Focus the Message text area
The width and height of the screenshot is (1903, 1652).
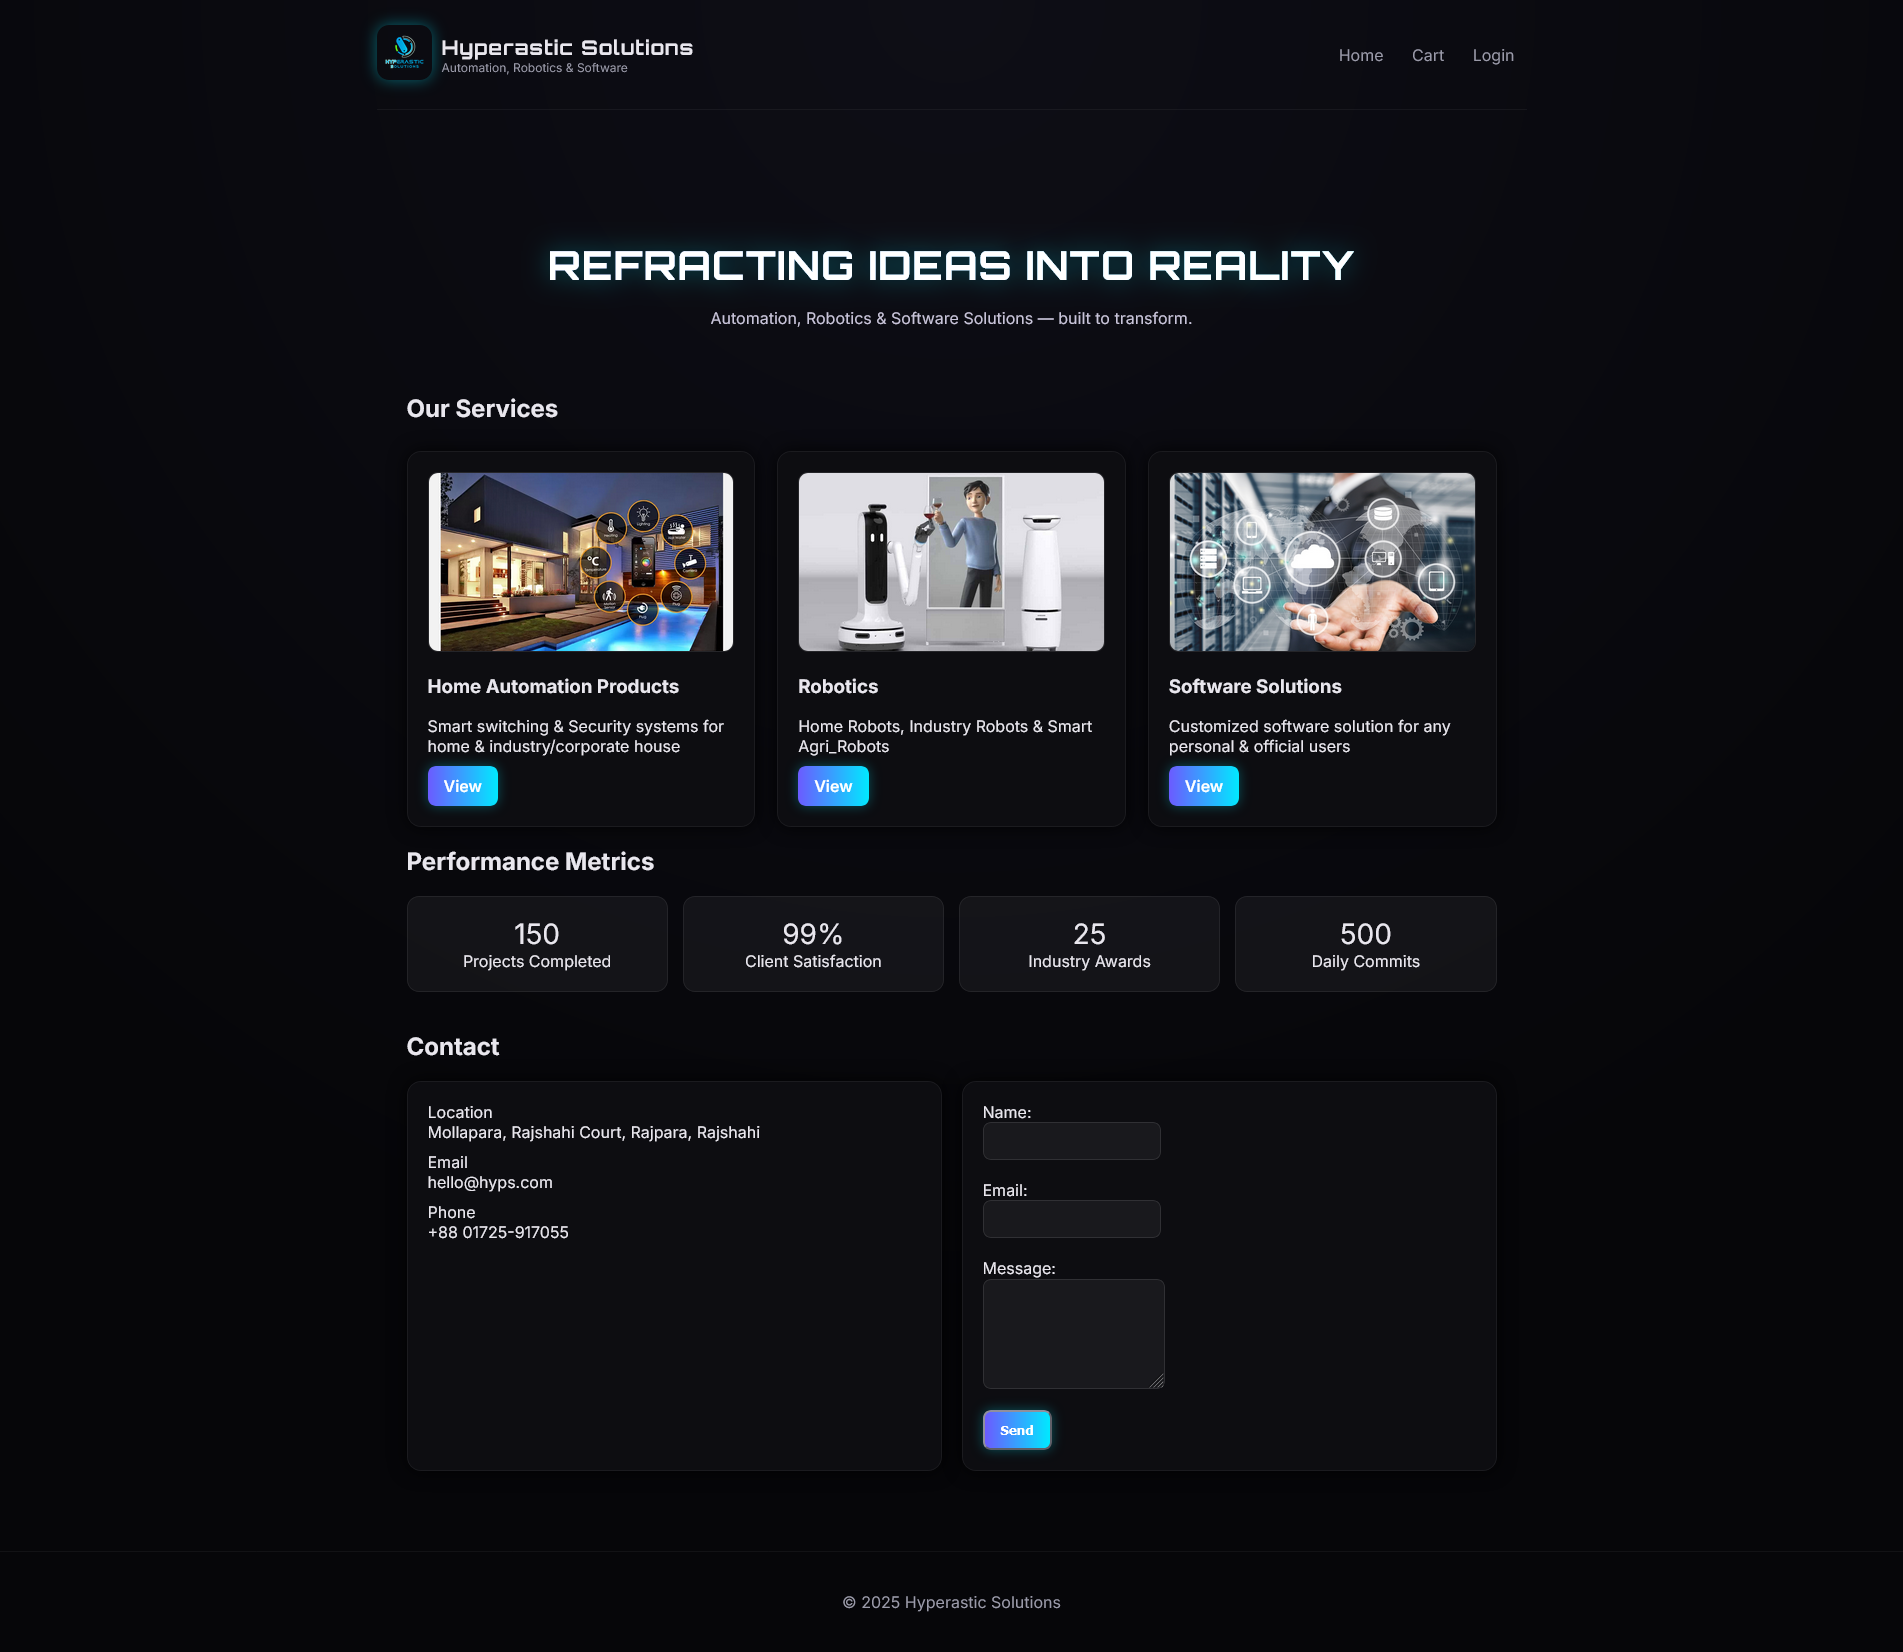[1073, 1334]
